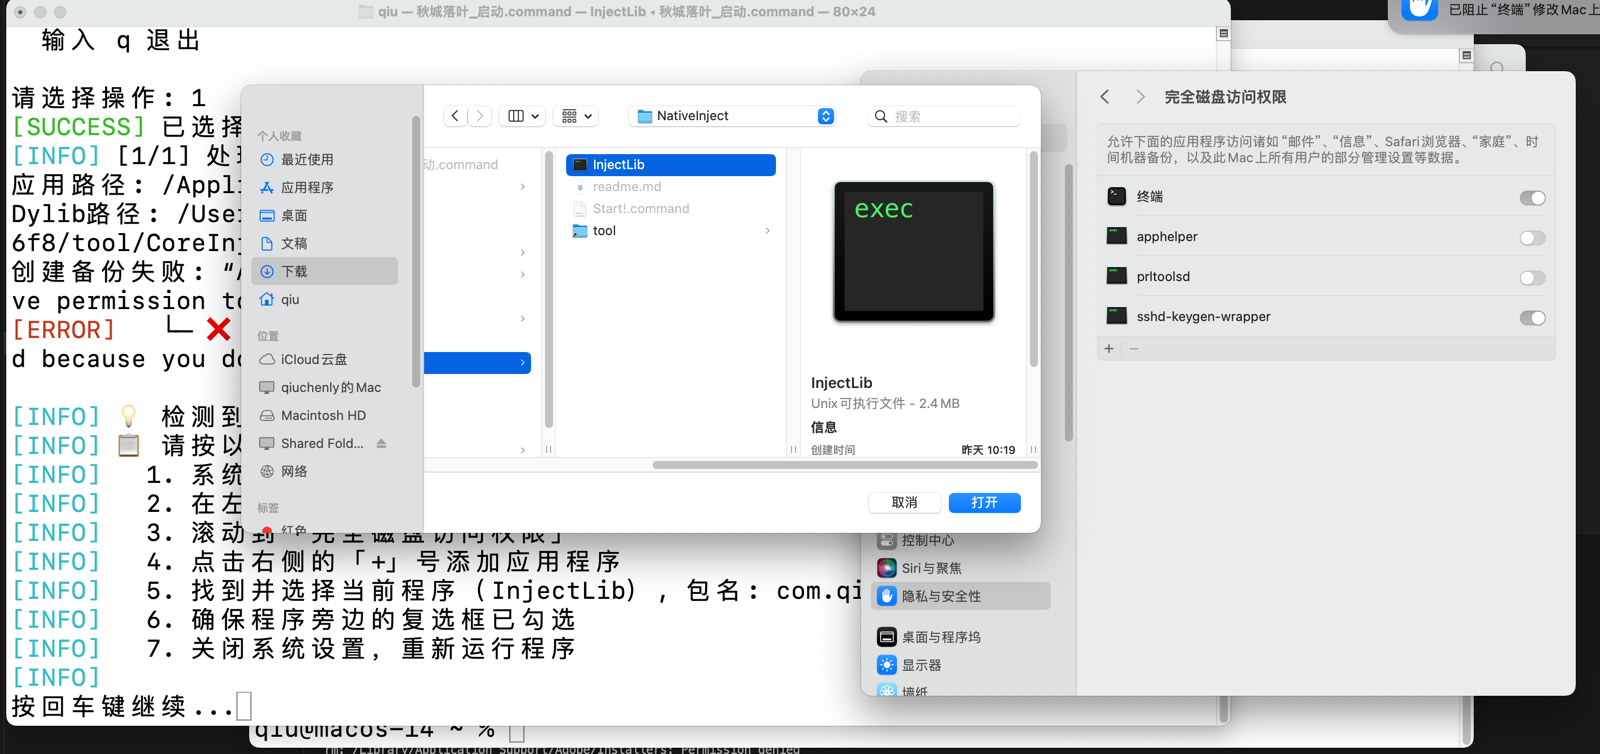The height and width of the screenshot is (754, 1600).
Task: Click the 打开 button
Action: pyautogui.click(x=984, y=502)
